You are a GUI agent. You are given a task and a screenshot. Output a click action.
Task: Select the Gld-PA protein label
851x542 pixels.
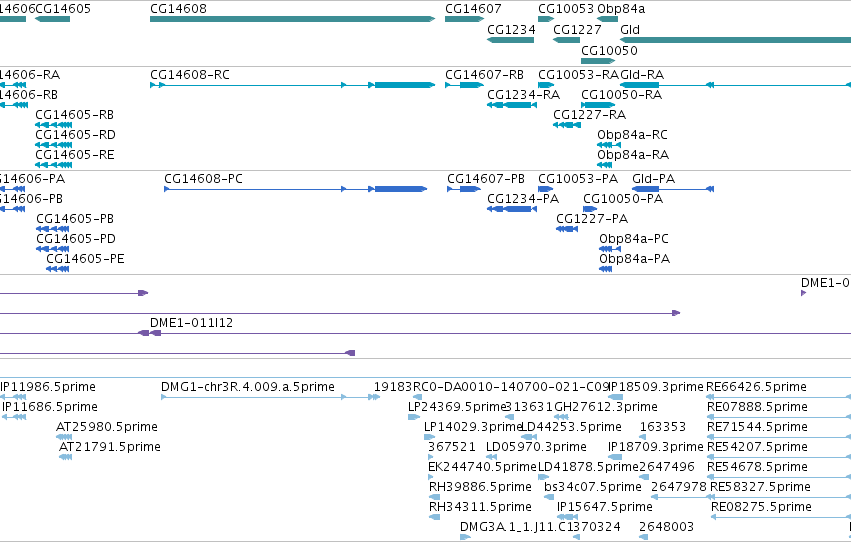[653, 178]
